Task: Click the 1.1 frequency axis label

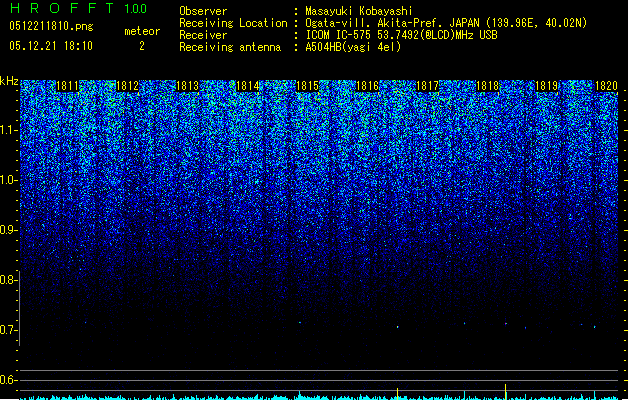Action: [x=9, y=130]
